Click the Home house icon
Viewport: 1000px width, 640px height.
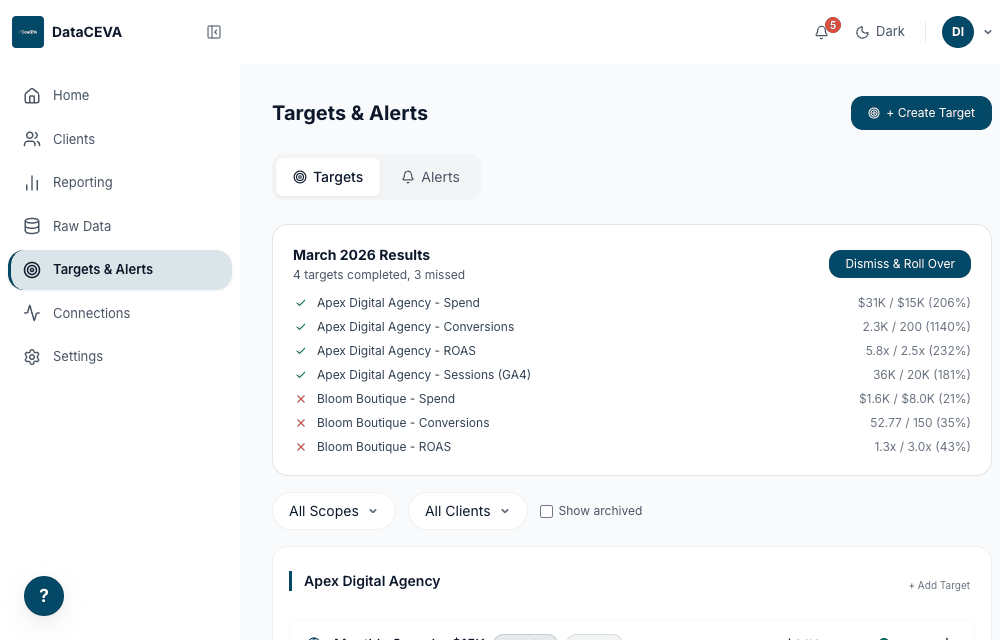click(x=32, y=96)
